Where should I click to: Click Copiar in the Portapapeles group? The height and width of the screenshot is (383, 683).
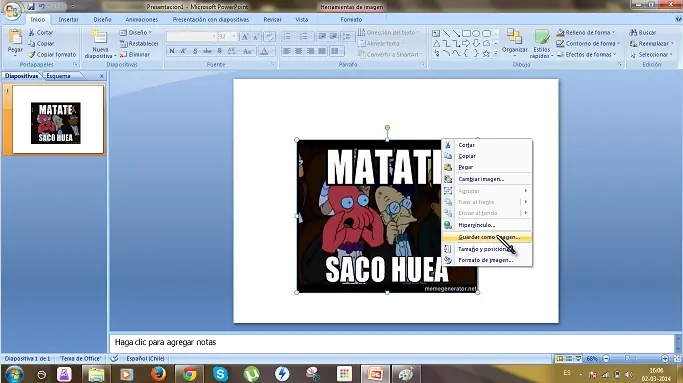tap(41, 44)
